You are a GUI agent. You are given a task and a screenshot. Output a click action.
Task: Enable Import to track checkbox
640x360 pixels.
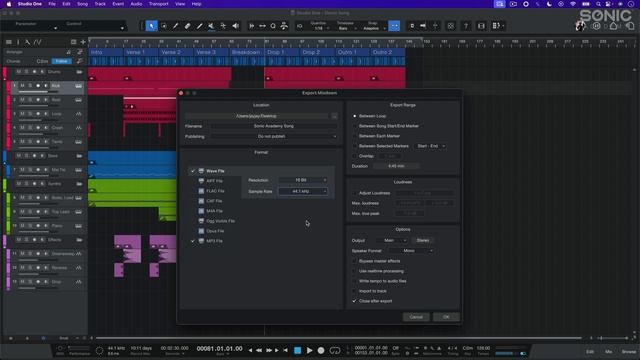354,291
